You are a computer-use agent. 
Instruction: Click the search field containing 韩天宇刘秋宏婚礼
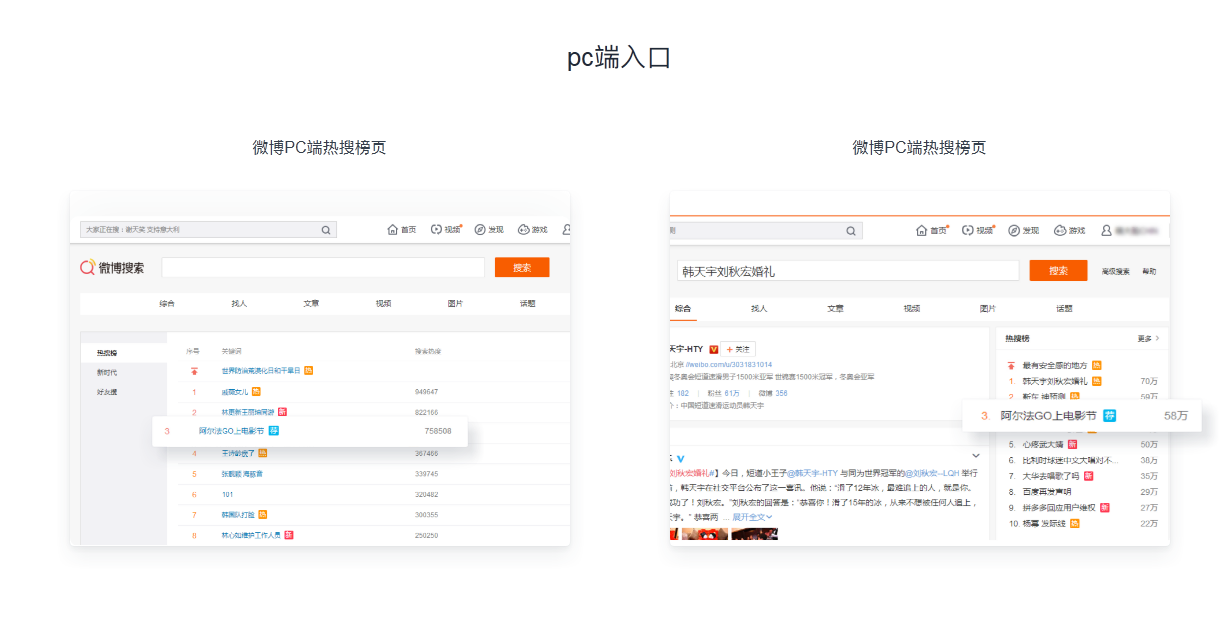tap(848, 270)
